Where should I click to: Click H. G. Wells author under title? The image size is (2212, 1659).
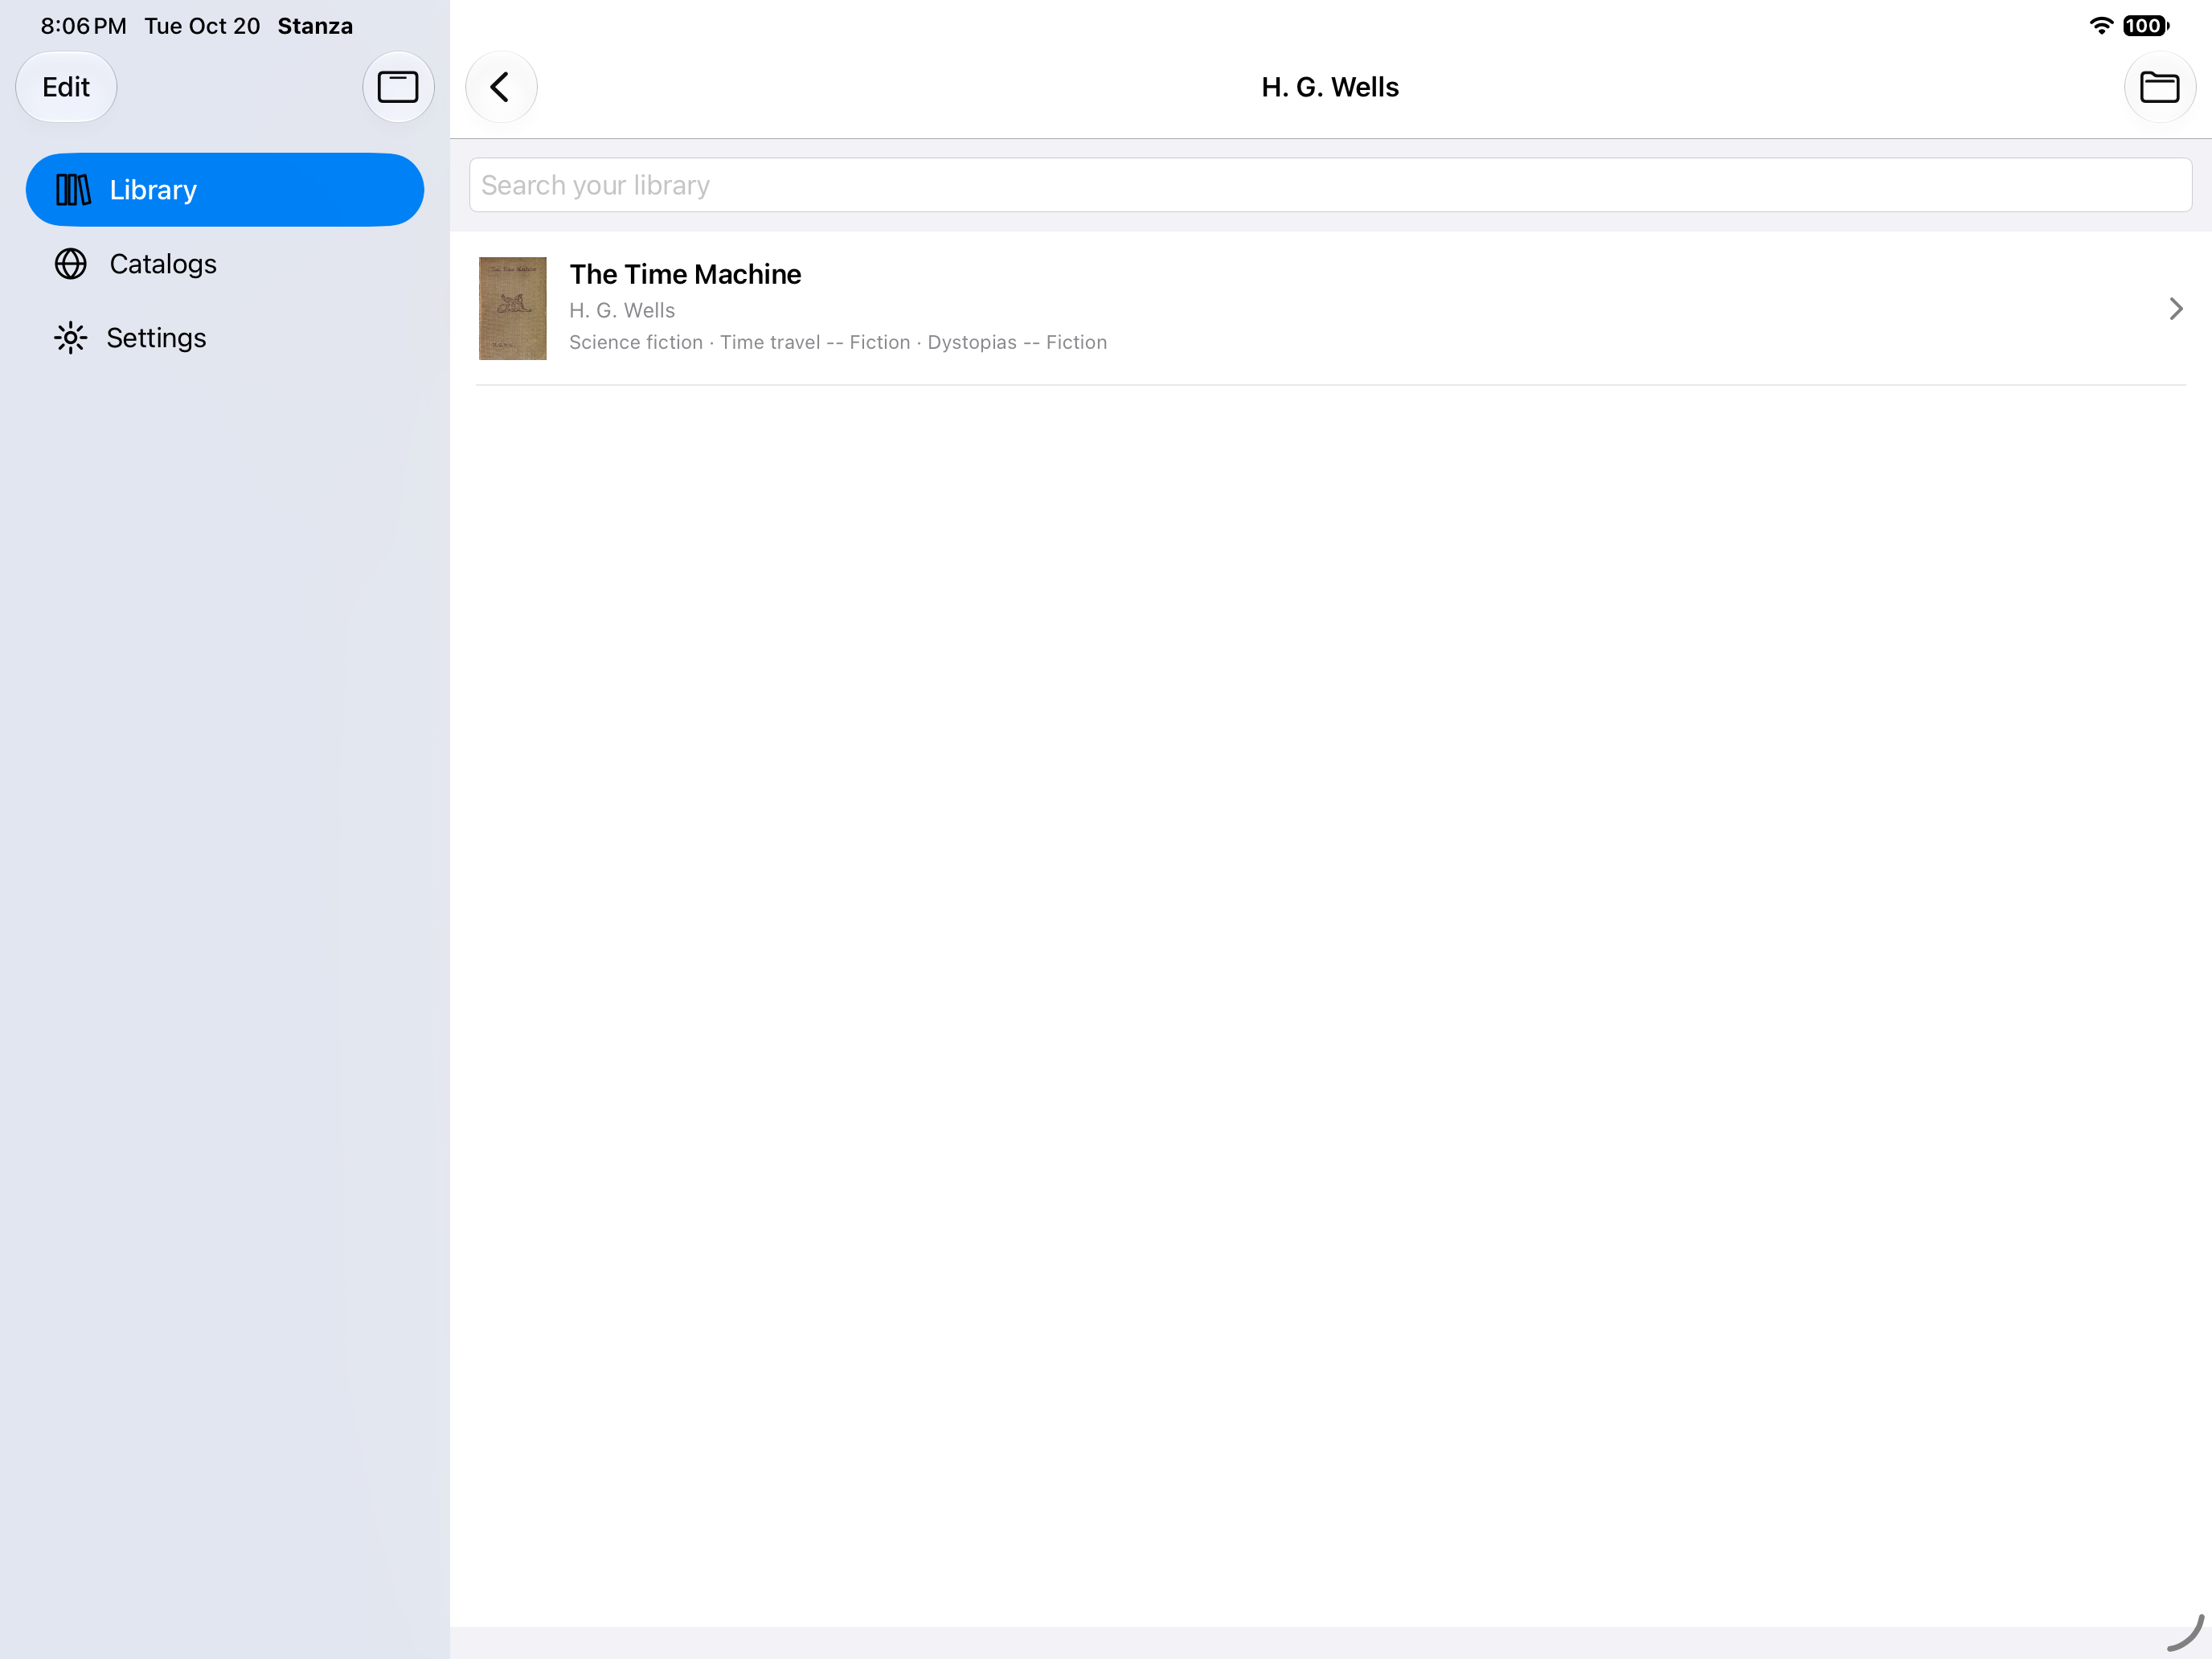[x=622, y=311]
